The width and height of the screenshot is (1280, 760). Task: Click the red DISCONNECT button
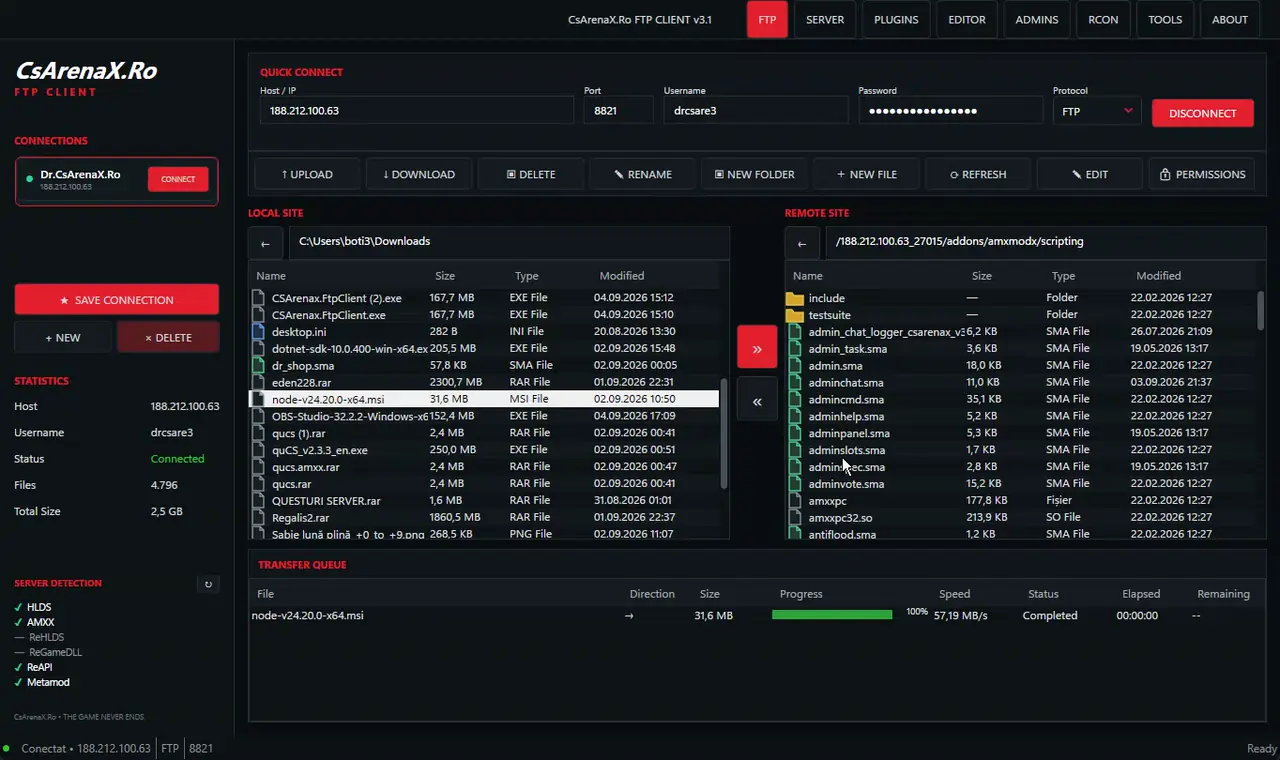(x=1203, y=113)
